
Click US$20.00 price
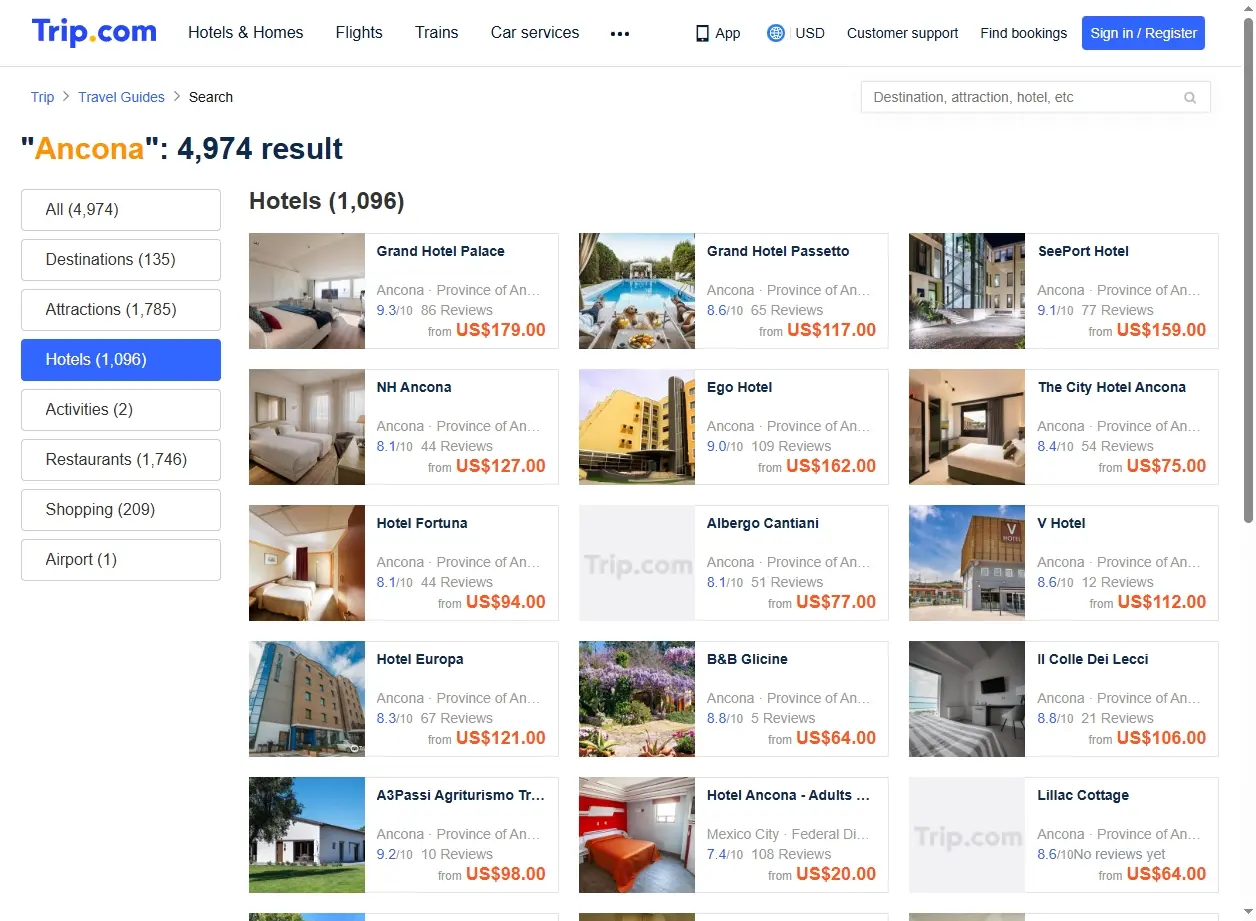click(836, 874)
